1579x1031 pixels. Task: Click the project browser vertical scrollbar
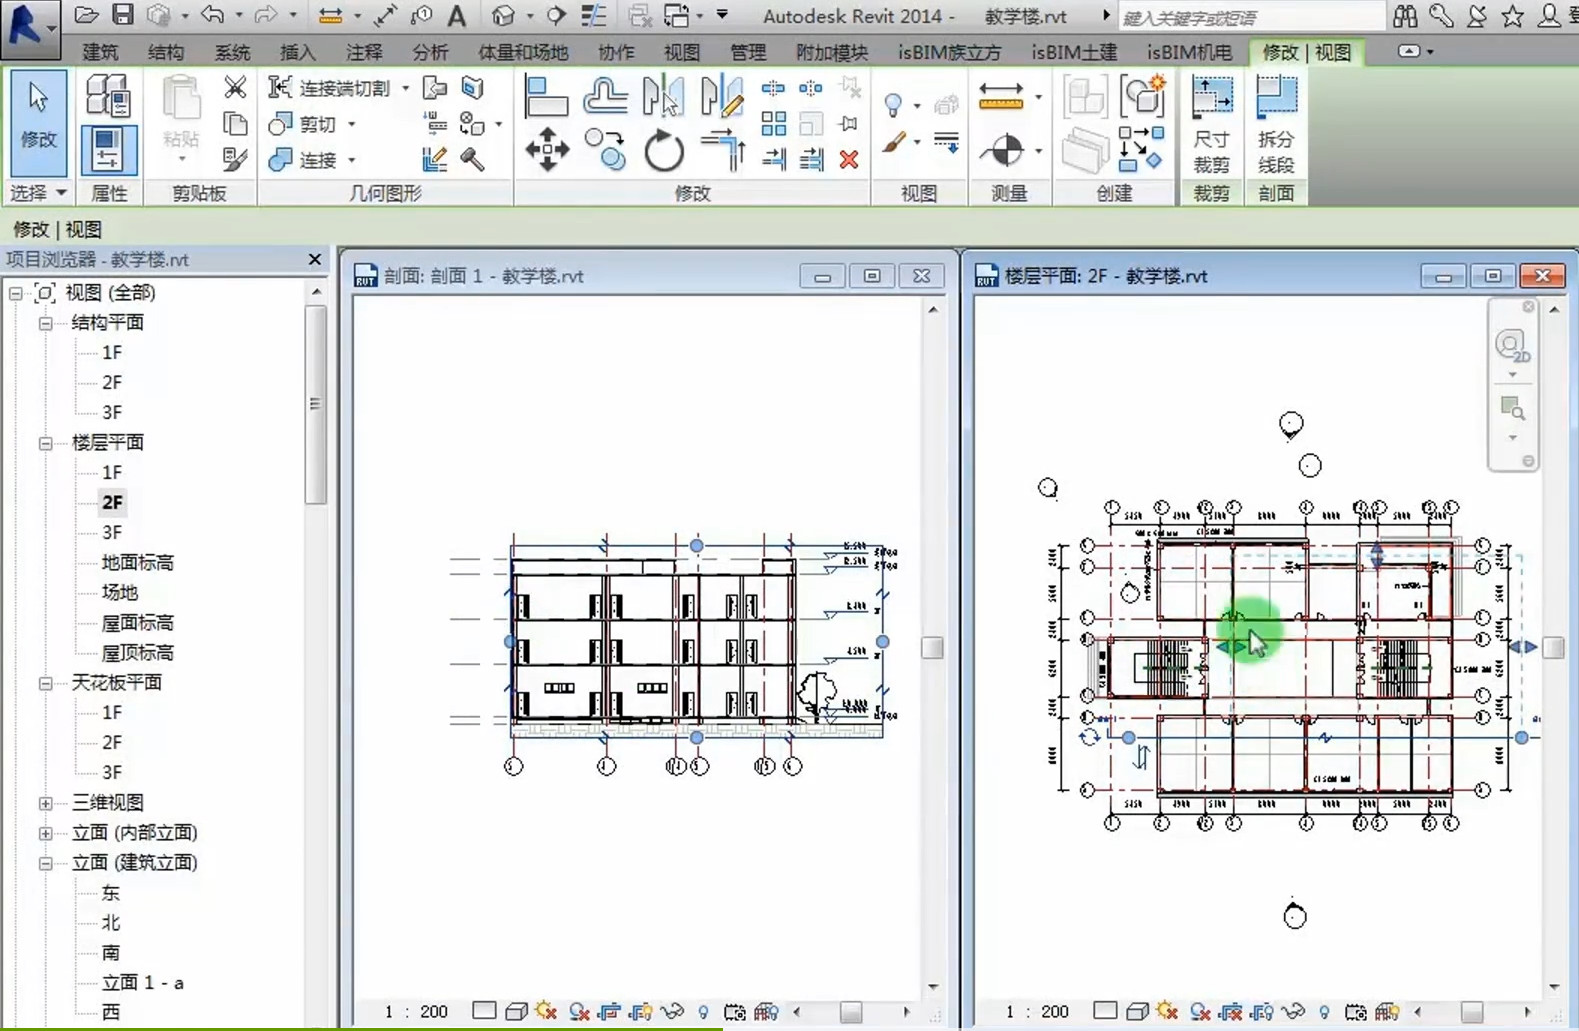coord(316,405)
